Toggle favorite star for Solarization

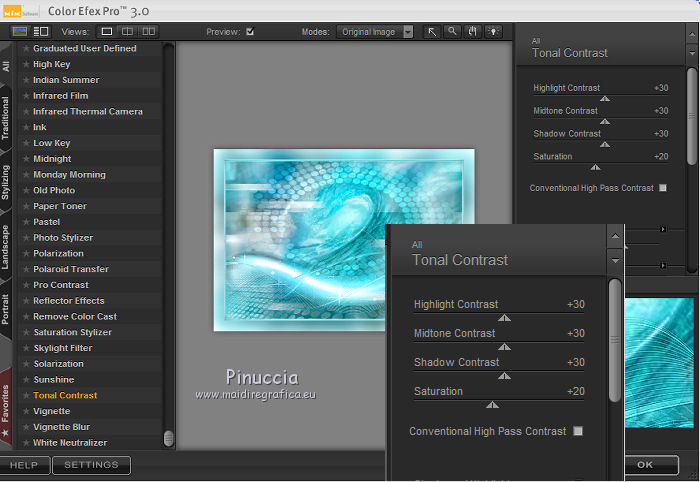[26, 364]
